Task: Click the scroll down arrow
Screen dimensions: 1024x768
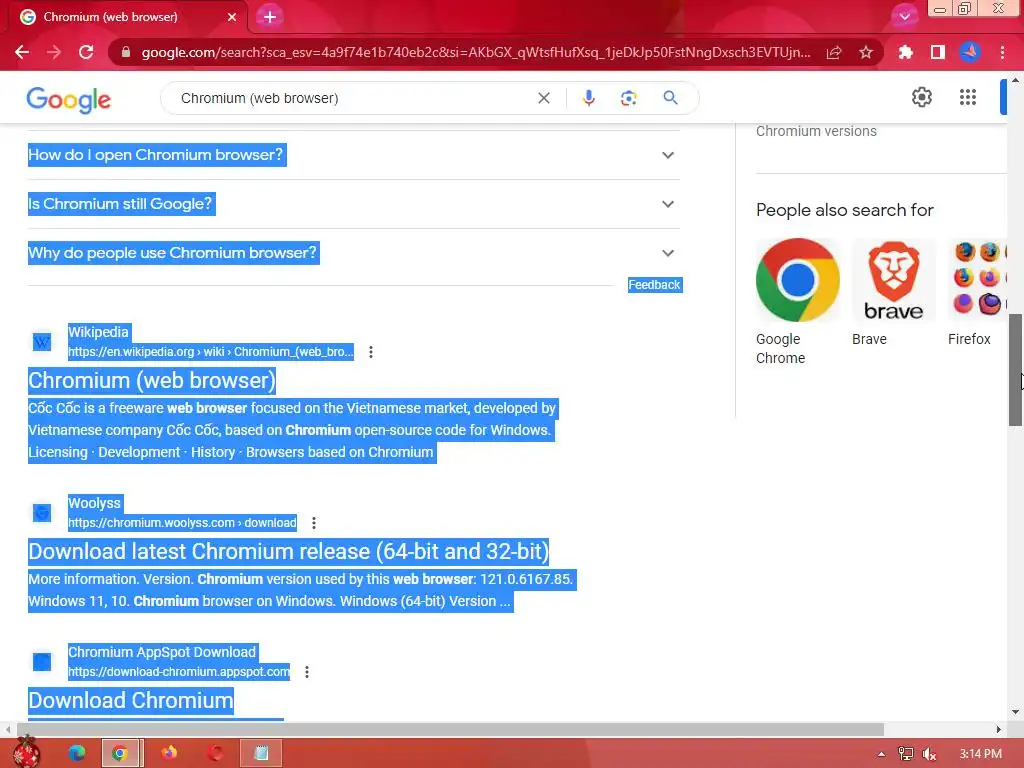Action: coord(1015,712)
